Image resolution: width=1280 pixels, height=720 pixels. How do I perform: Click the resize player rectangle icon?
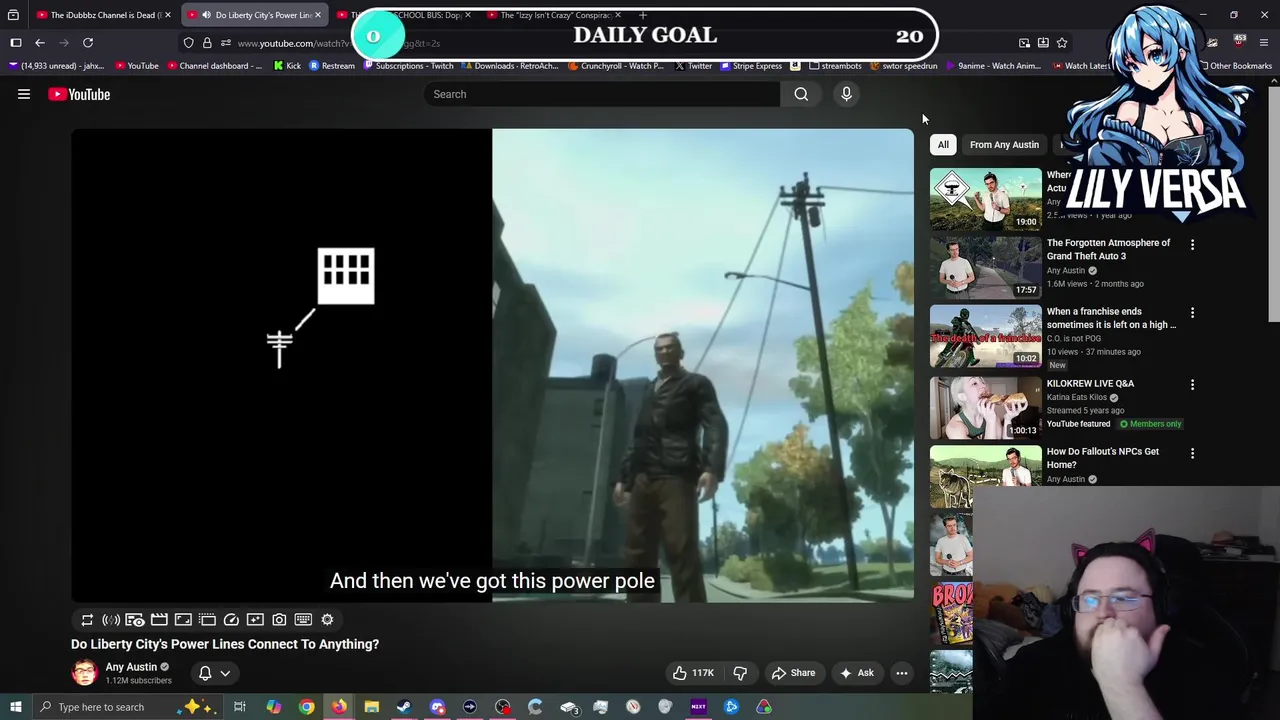tap(183, 620)
